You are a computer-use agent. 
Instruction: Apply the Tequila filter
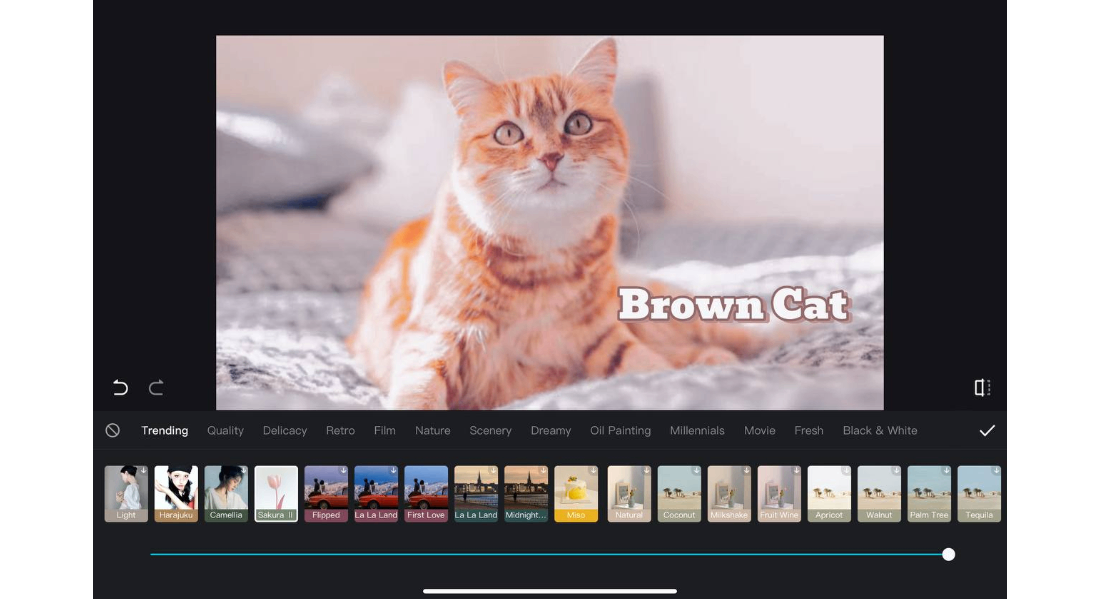(x=979, y=493)
